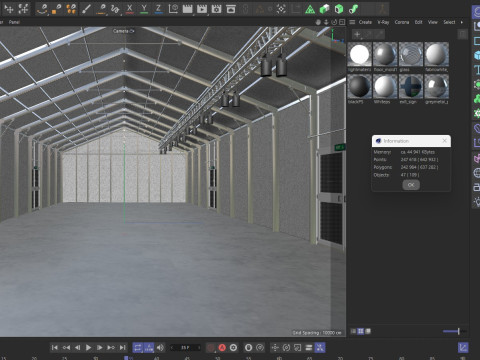Toggle rotation key recording icon

click(286, 348)
